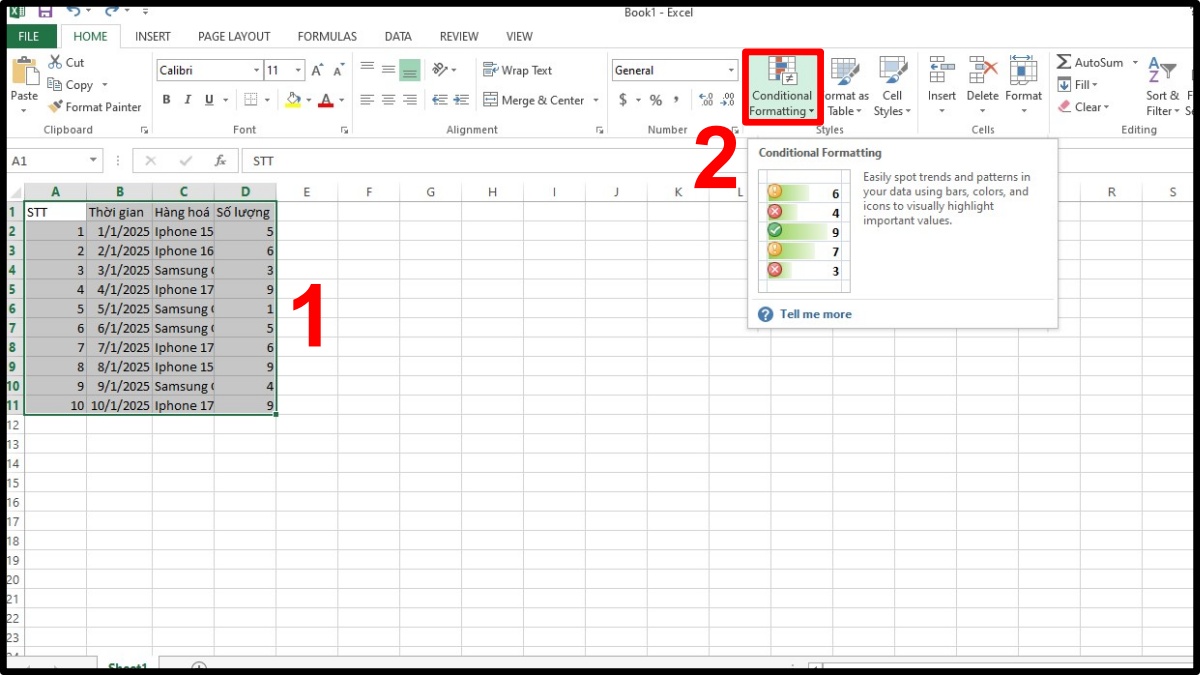
Task: Click the Undo arrow in quick access toolbar
Action: (x=72, y=12)
